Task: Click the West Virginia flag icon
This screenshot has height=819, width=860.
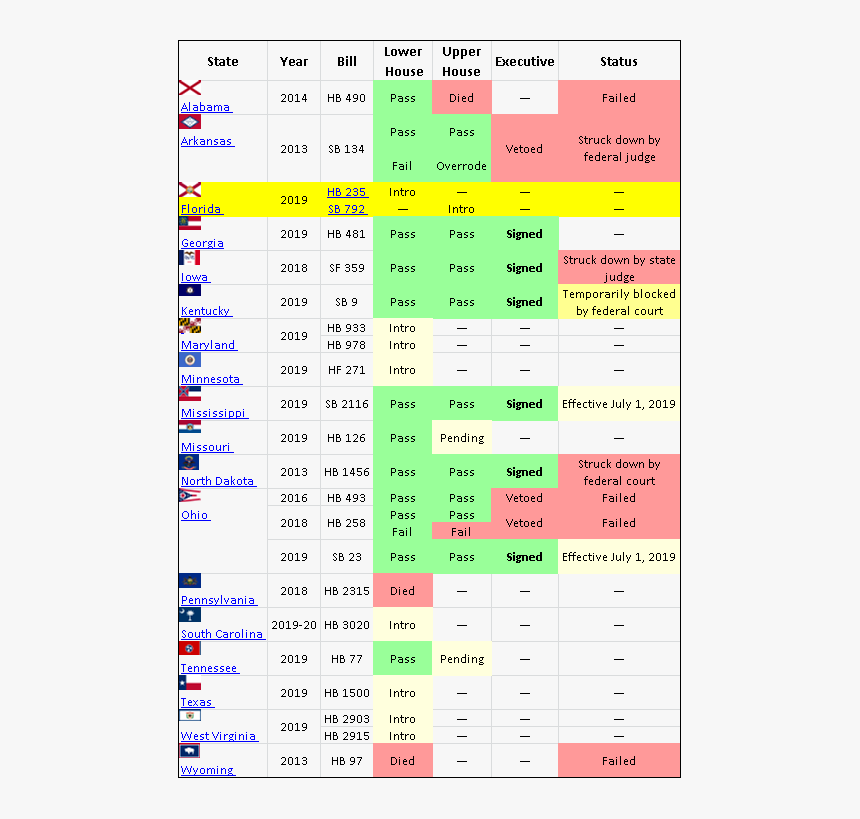Action: [190, 715]
